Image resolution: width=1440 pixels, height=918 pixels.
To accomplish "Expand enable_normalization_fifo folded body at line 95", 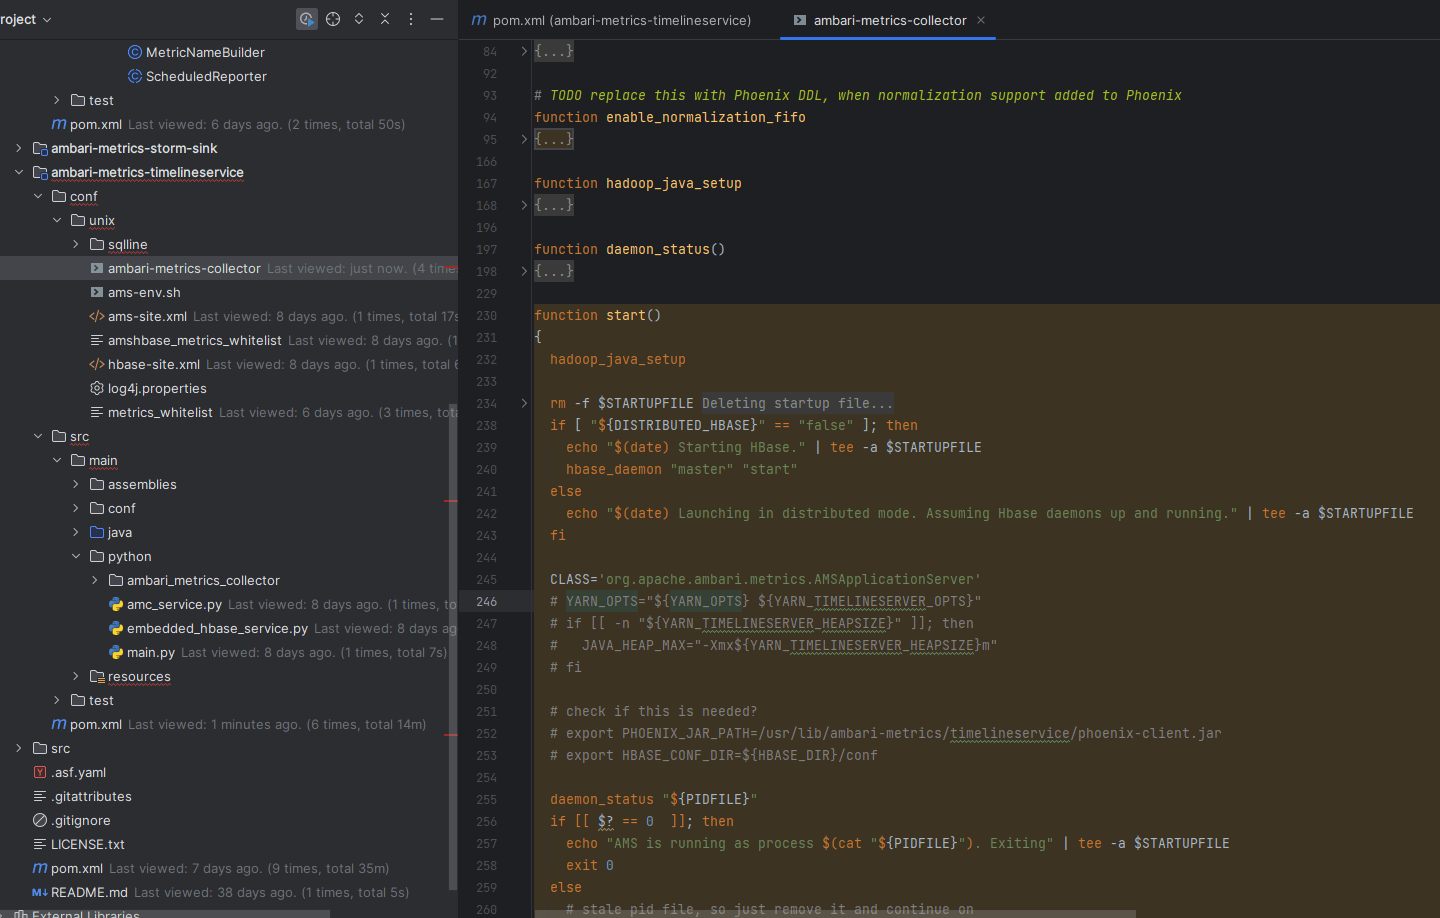I will pos(524,139).
